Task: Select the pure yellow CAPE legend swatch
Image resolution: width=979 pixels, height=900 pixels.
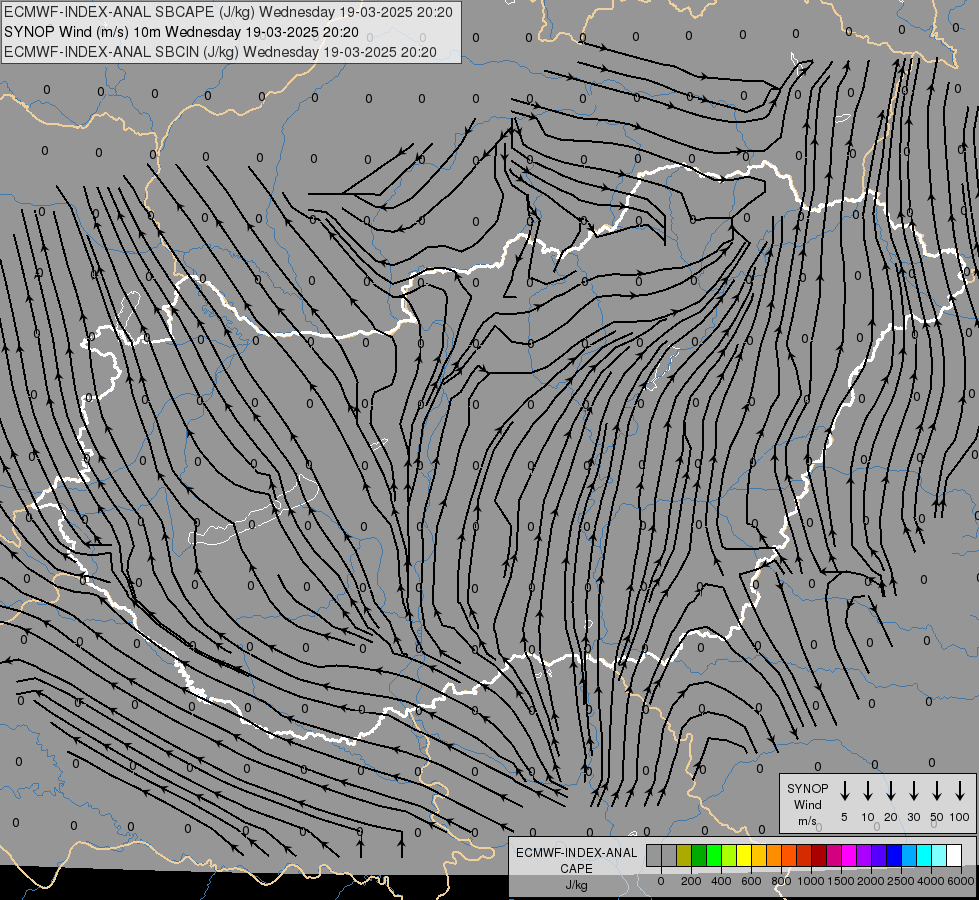Action: pyautogui.click(x=744, y=855)
